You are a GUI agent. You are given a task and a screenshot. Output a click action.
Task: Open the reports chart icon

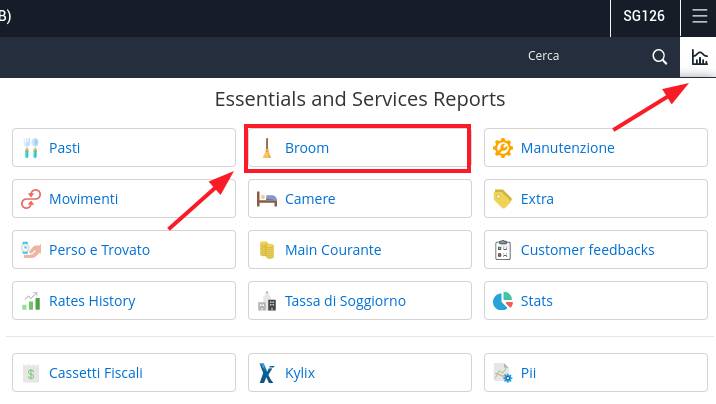(x=699, y=57)
